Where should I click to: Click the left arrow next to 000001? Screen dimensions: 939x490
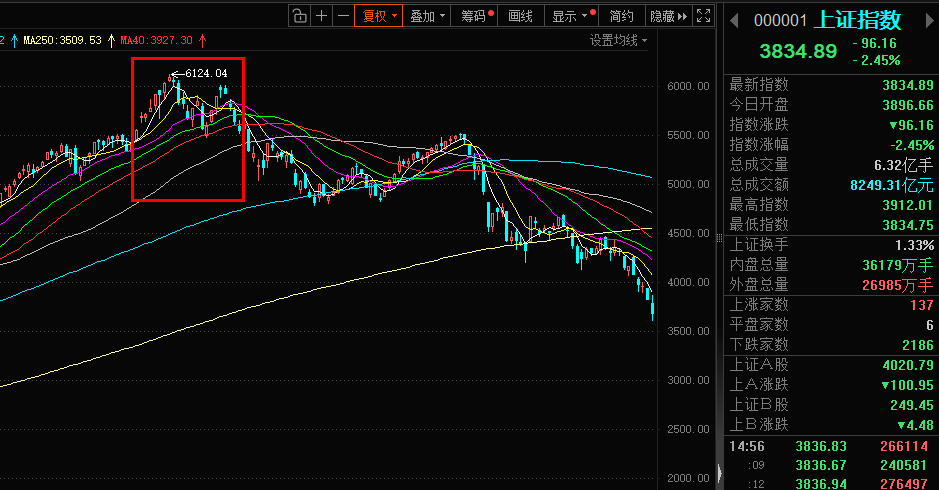point(733,20)
